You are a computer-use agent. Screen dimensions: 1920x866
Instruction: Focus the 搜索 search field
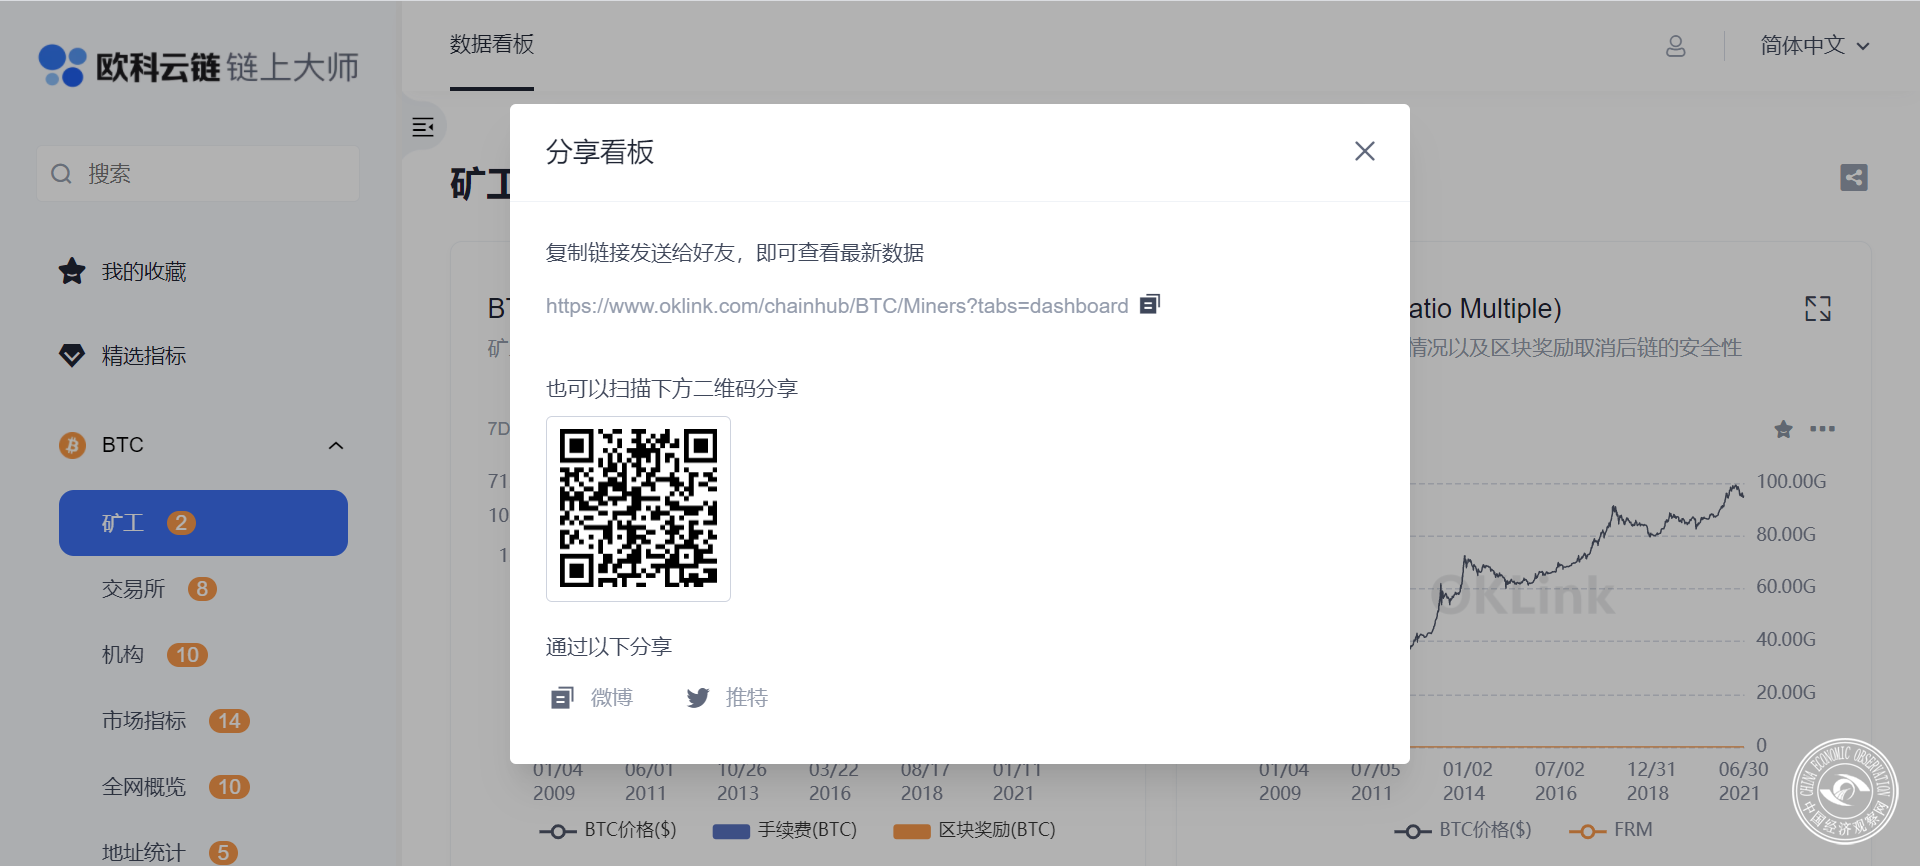[x=198, y=174]
